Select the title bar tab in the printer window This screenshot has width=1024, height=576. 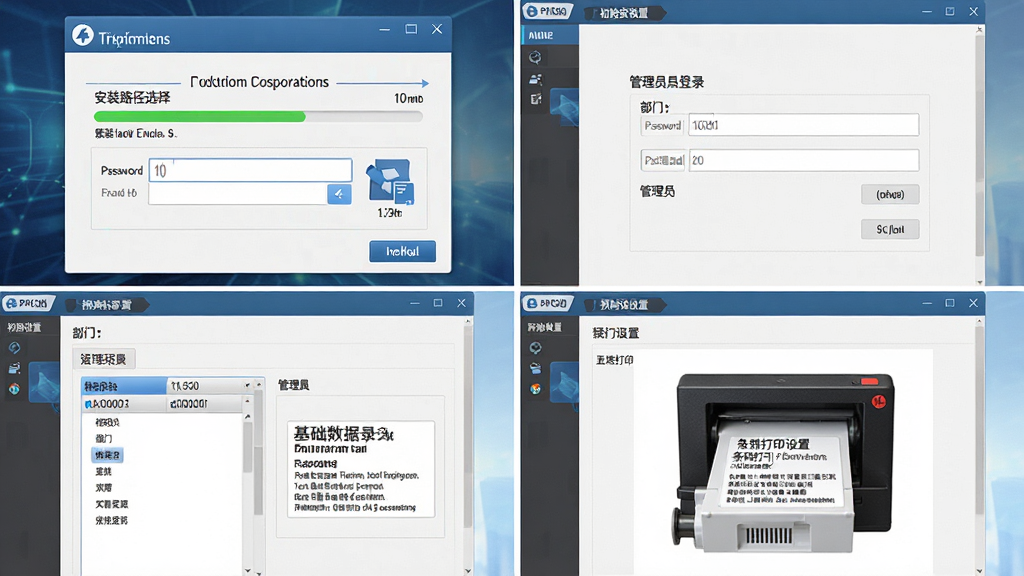(624, 304)
